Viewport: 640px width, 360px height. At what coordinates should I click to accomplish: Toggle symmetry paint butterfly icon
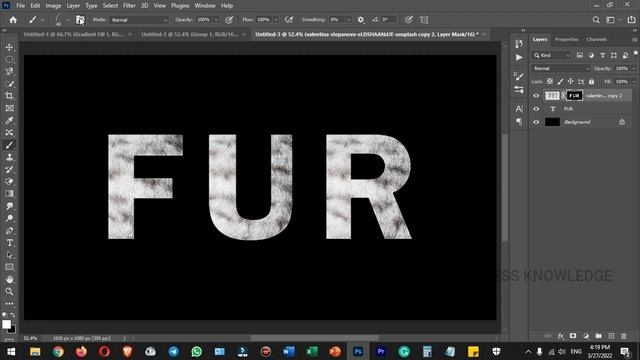424,20
